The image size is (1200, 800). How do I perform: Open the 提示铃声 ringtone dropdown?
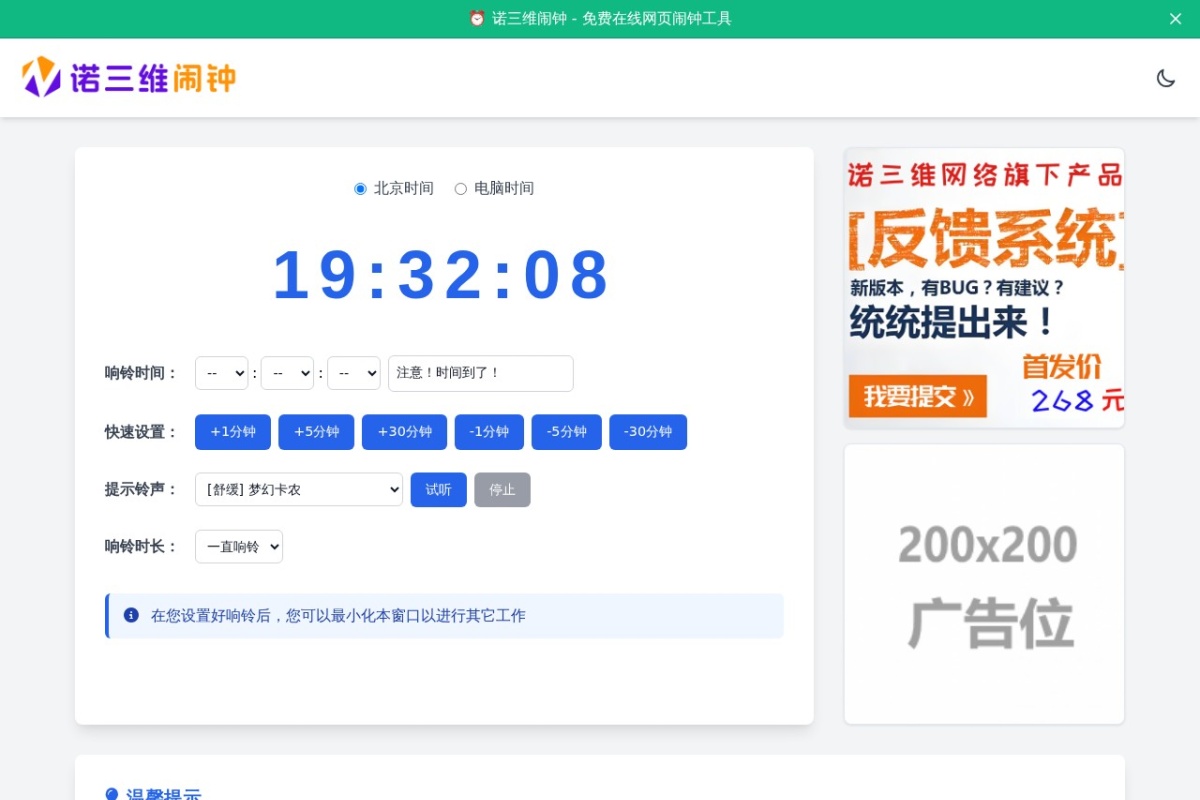298,490
